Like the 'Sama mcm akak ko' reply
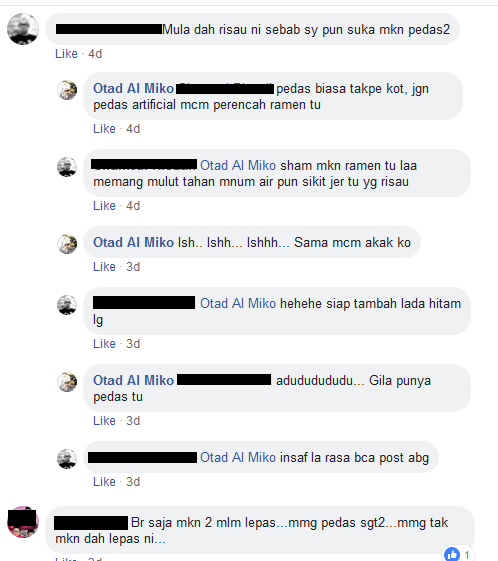The image size is (498, 561). pyautogui.click(x=104, y=267)
